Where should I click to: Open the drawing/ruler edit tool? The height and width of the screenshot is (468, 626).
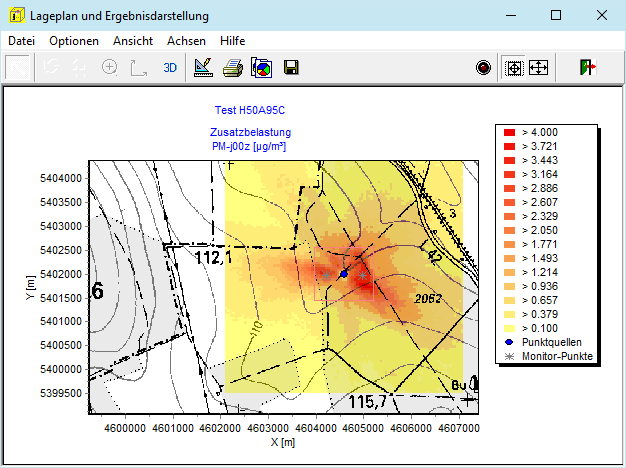203,67
